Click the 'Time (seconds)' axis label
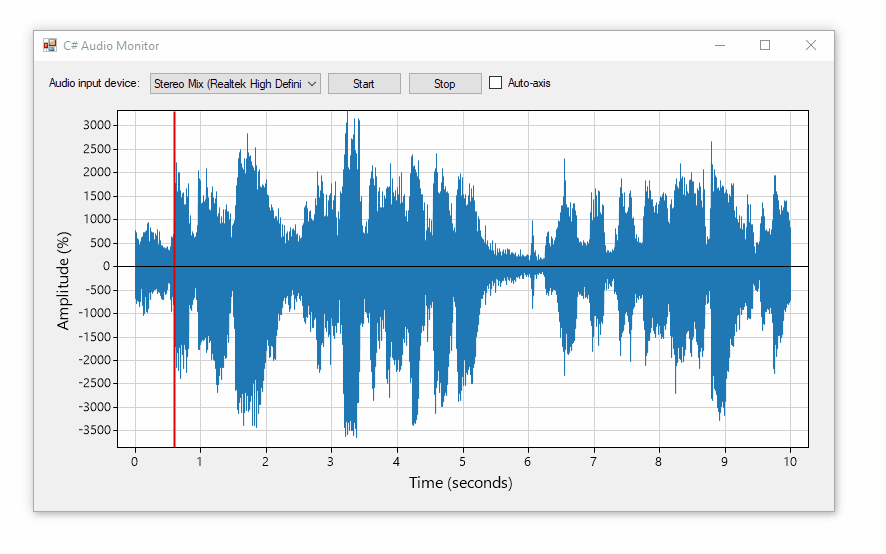The height and width of the screenshot is (554, 886). tap(461, 483)
